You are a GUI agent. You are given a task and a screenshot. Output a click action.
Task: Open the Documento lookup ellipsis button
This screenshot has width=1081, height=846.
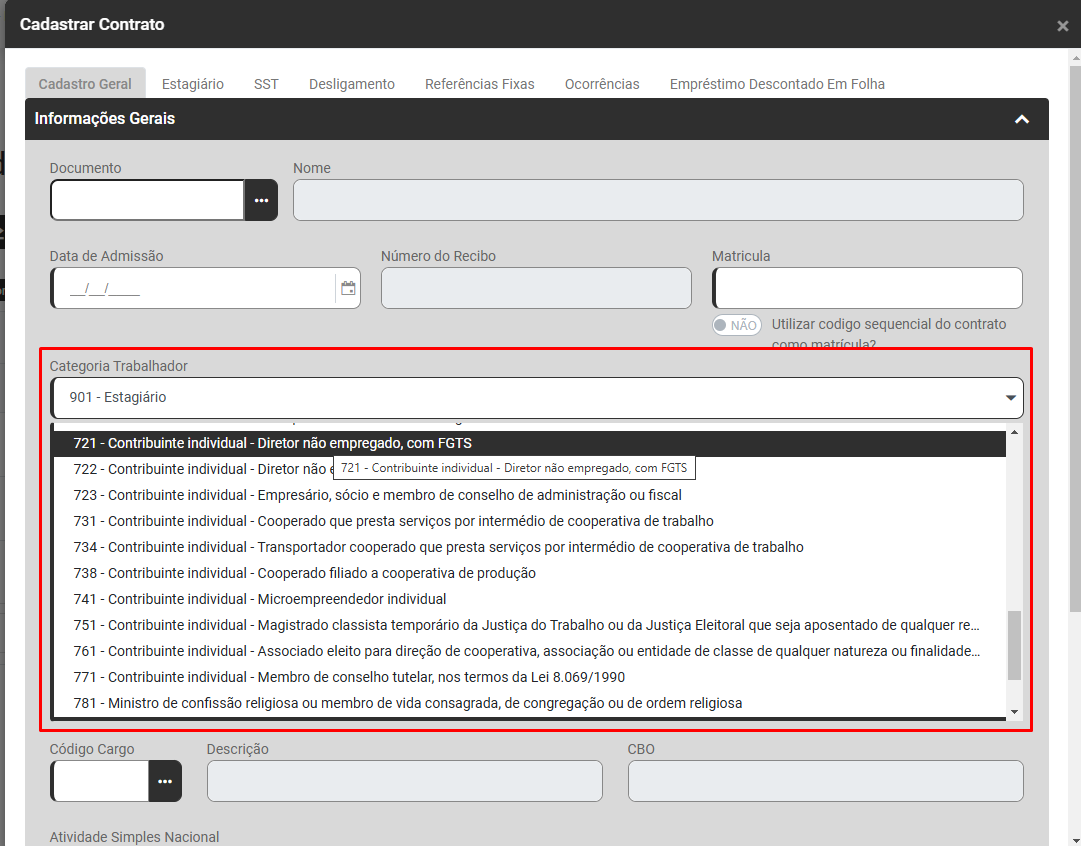(x=261, y=200)
